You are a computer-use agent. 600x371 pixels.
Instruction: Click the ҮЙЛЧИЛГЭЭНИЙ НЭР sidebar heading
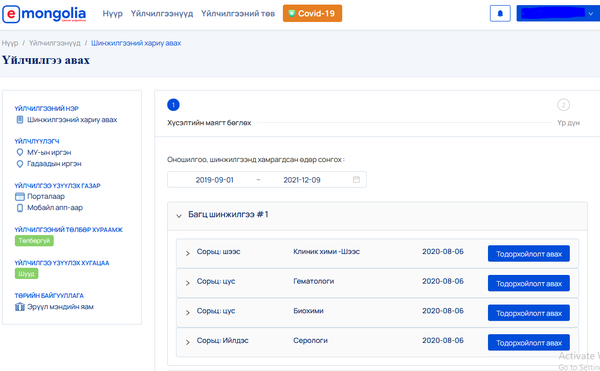pos(46,109)
